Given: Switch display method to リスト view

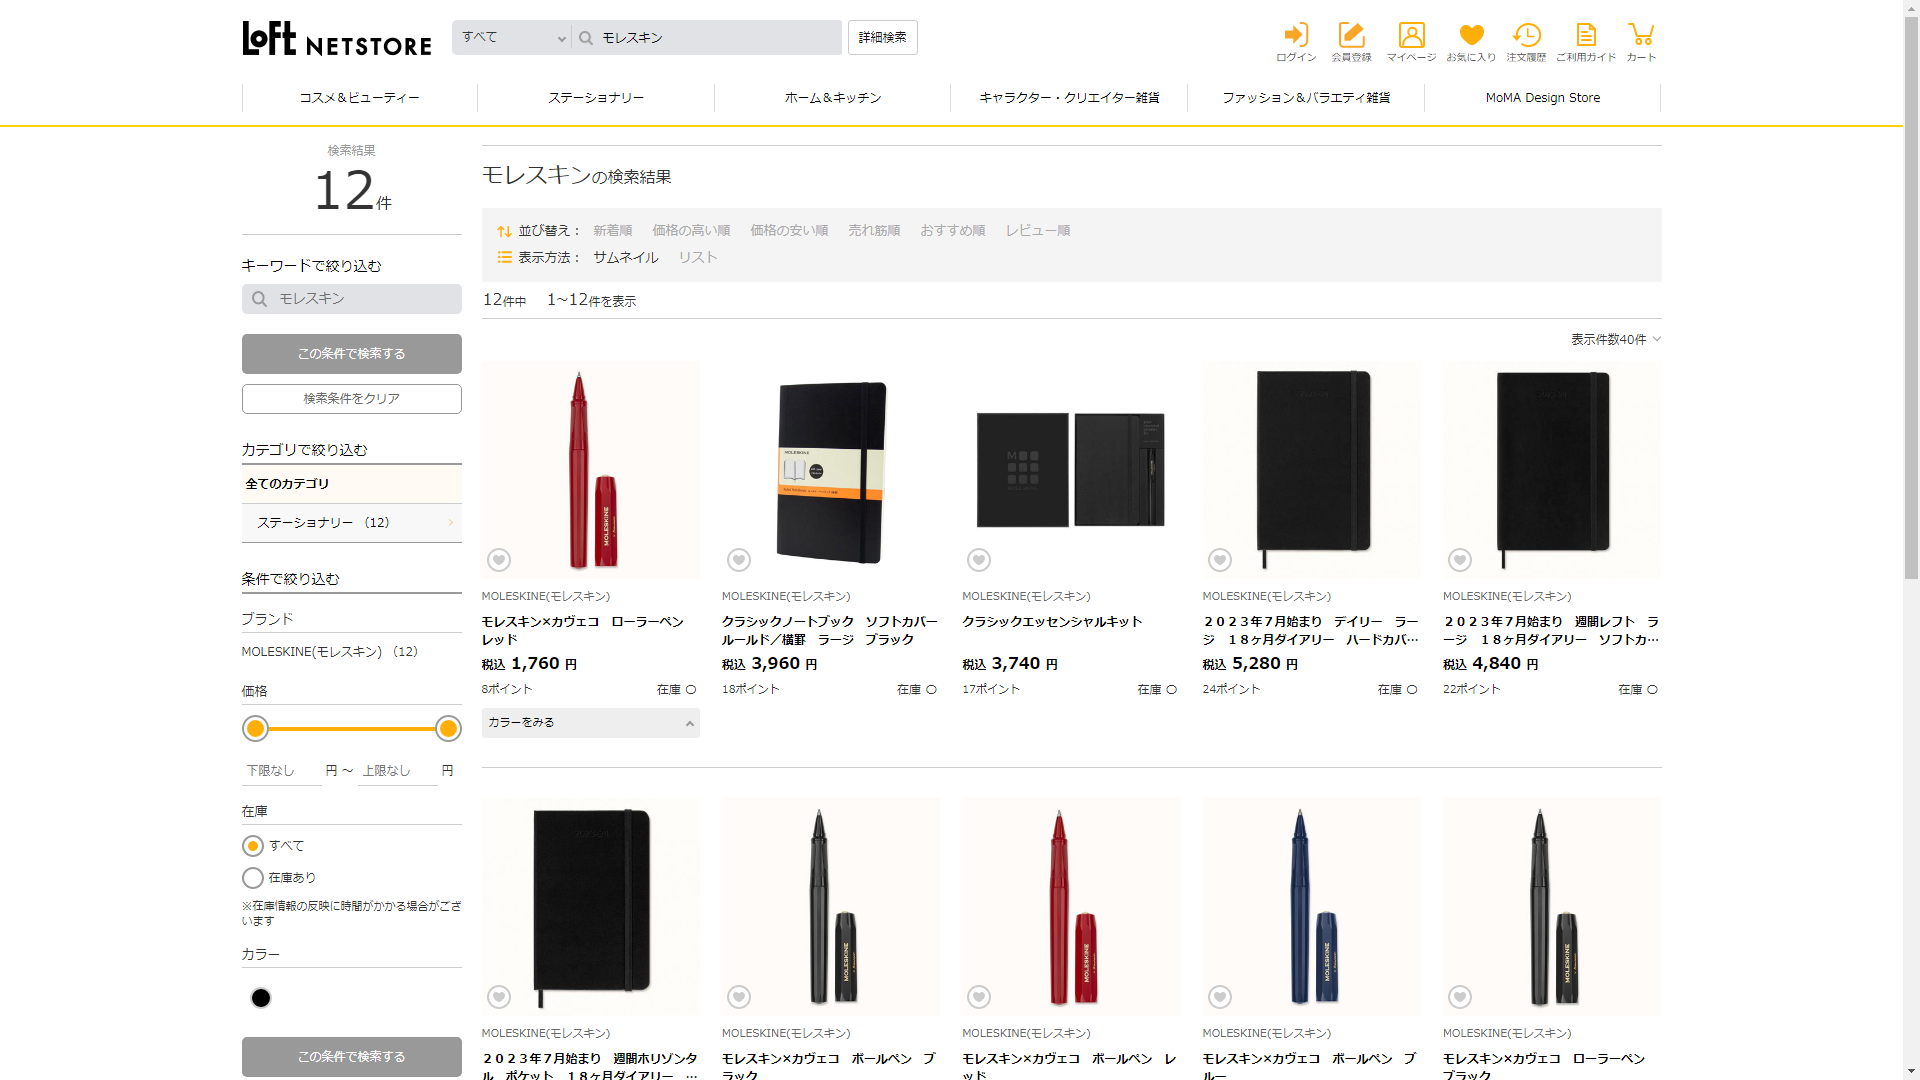Looking at the screenshot, I should point(697,257).
